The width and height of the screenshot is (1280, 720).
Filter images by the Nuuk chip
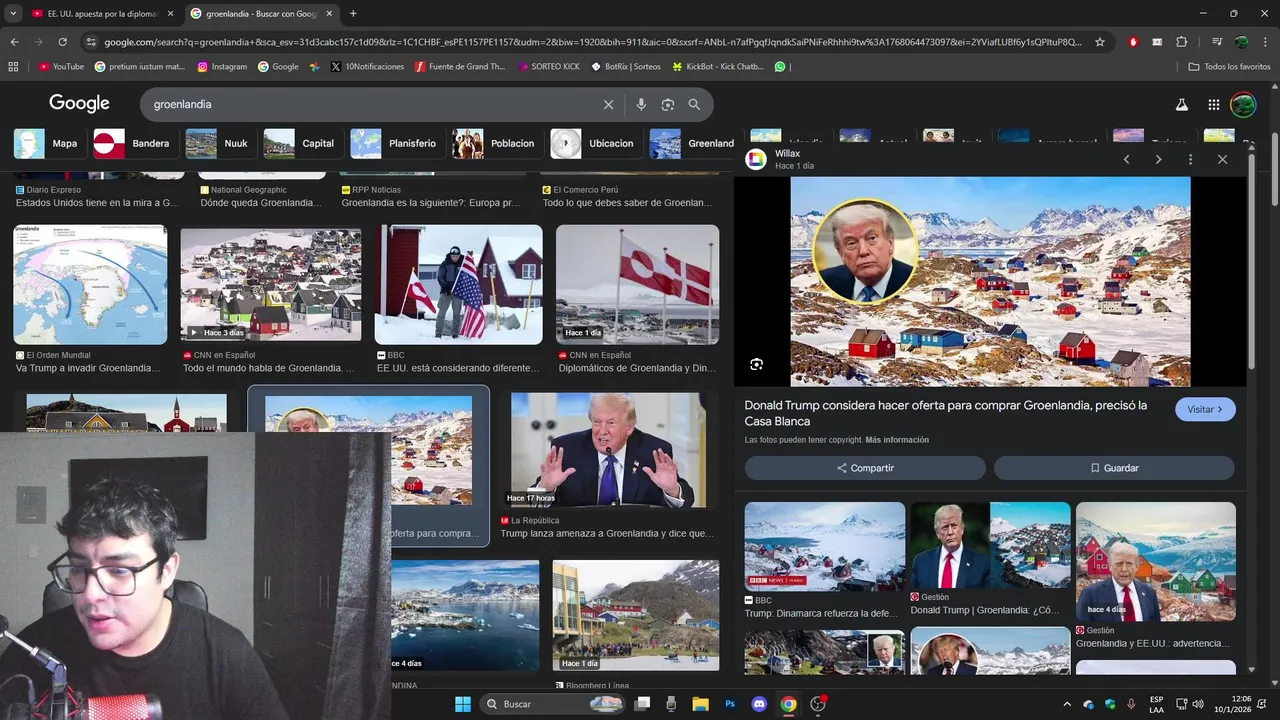[219, 143]
